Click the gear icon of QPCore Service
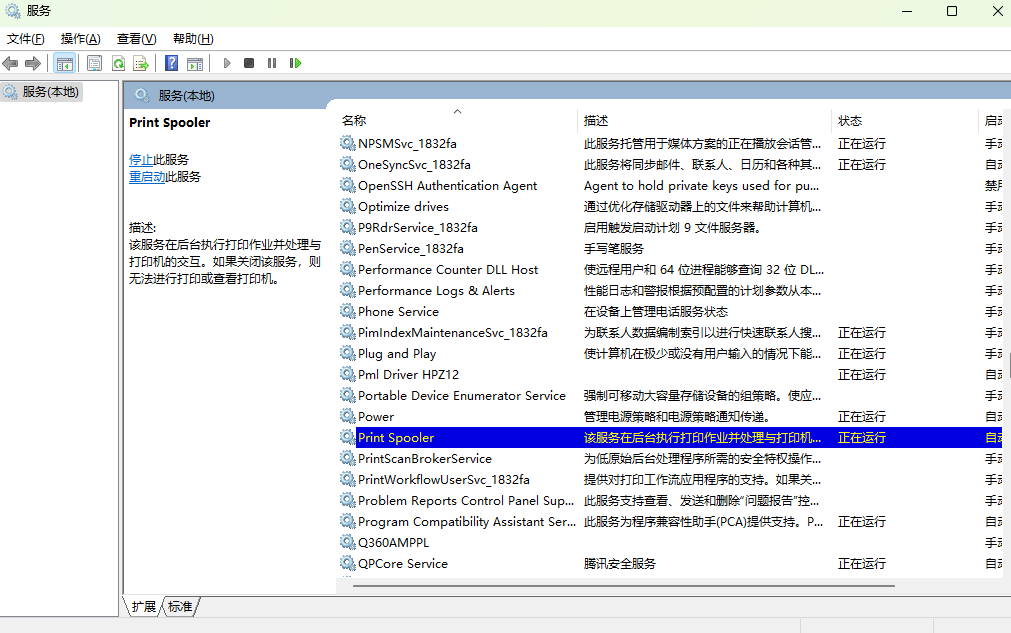Viewport: 1011px width, 633px height. [348, 563]
